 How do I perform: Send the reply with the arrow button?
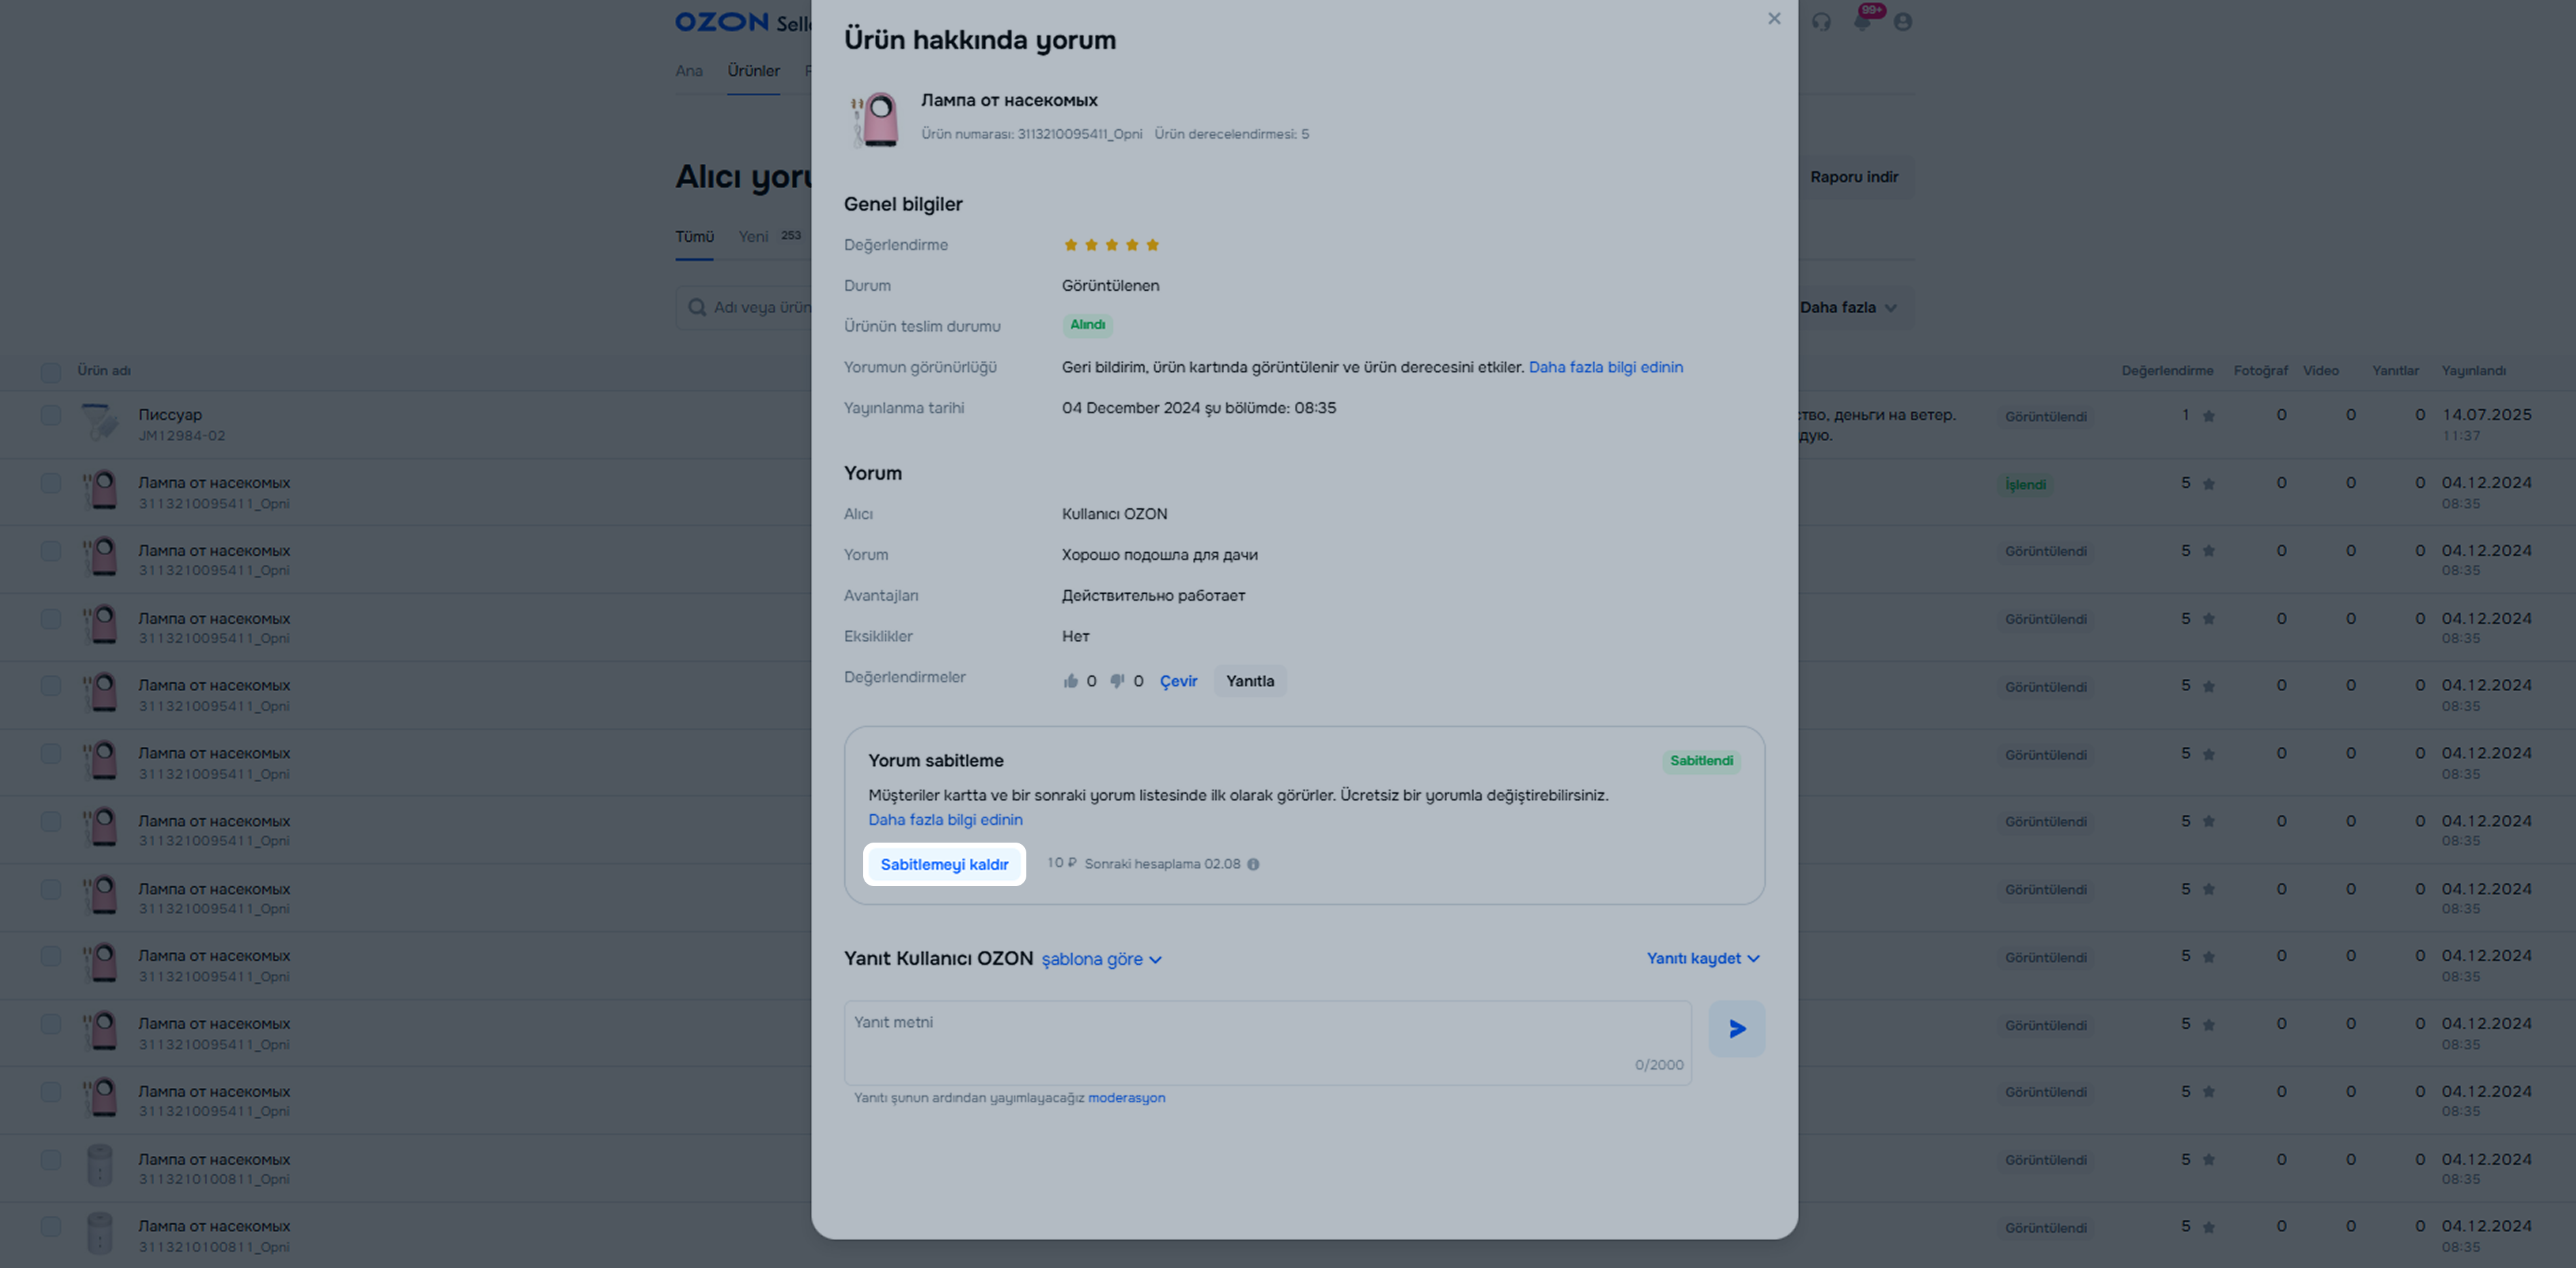pos(1736,1028)
